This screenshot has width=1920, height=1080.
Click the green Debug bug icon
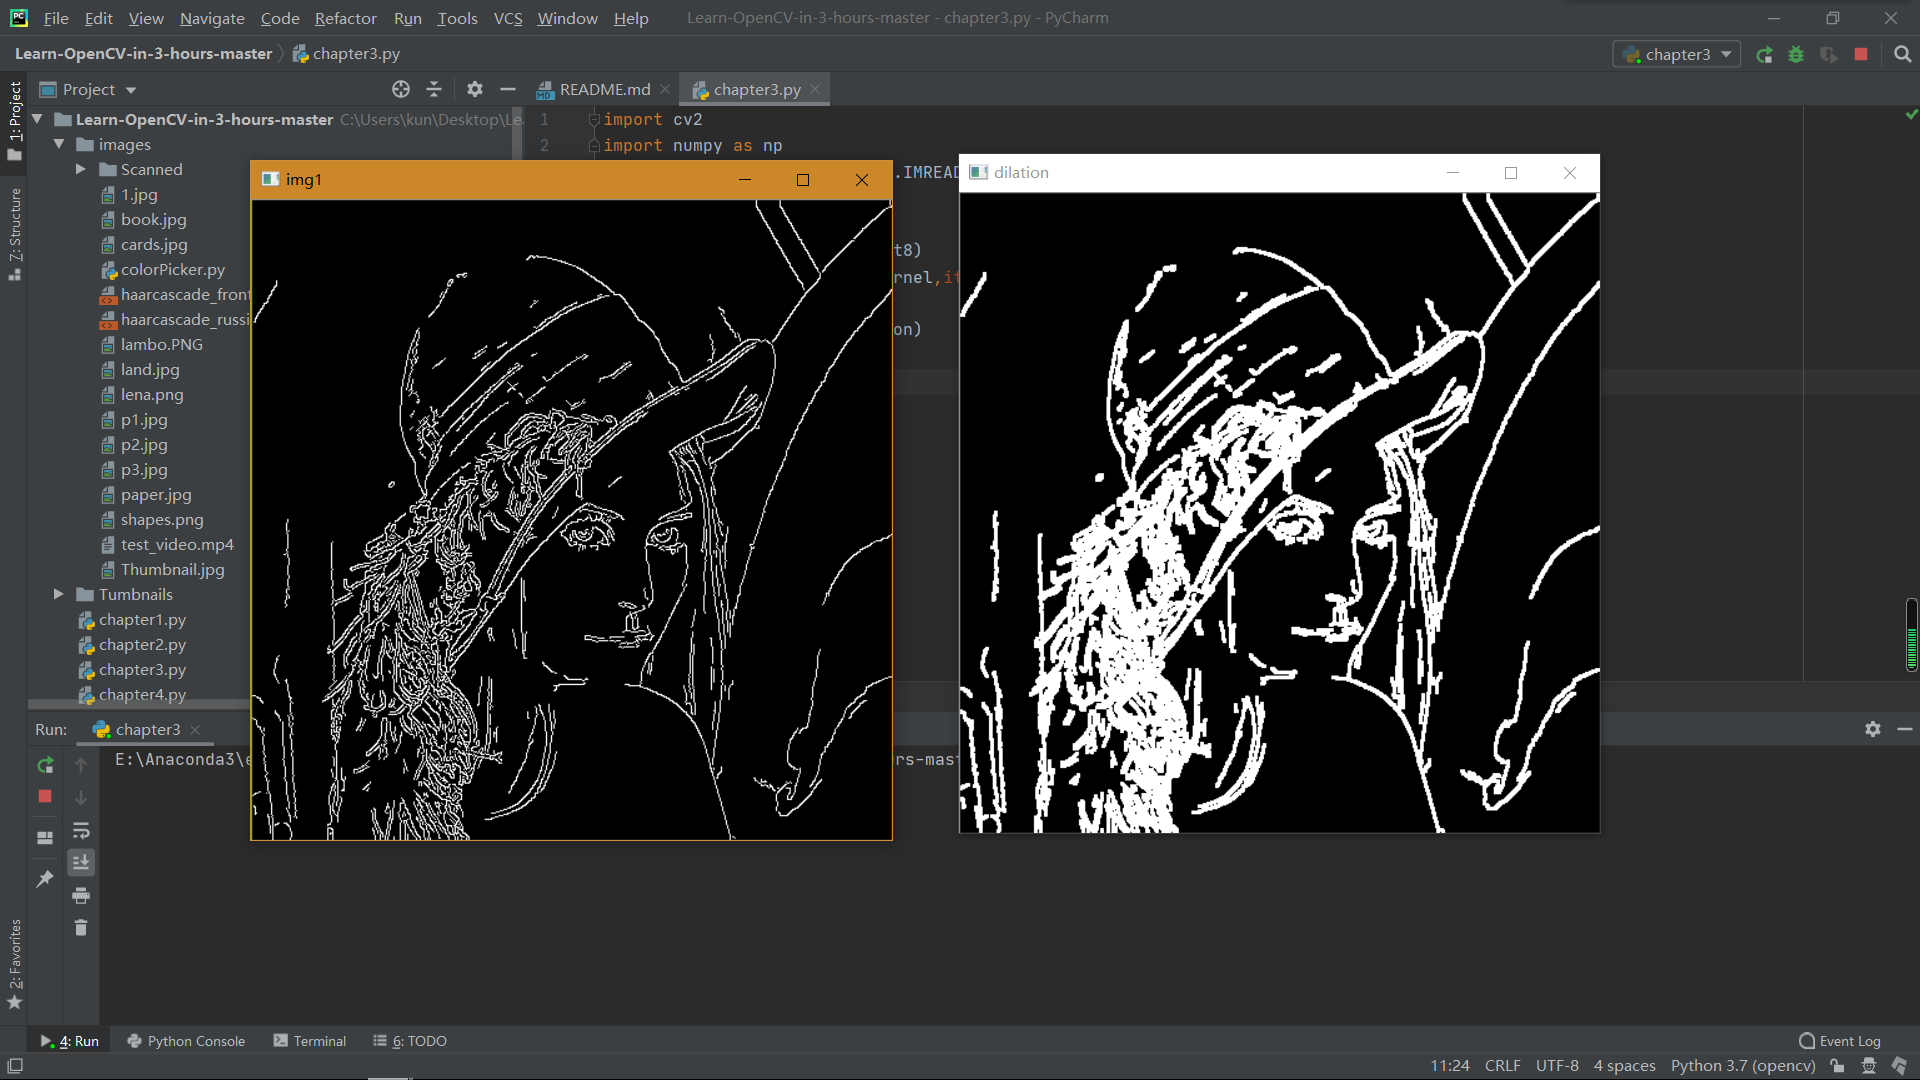(1796, 55)
